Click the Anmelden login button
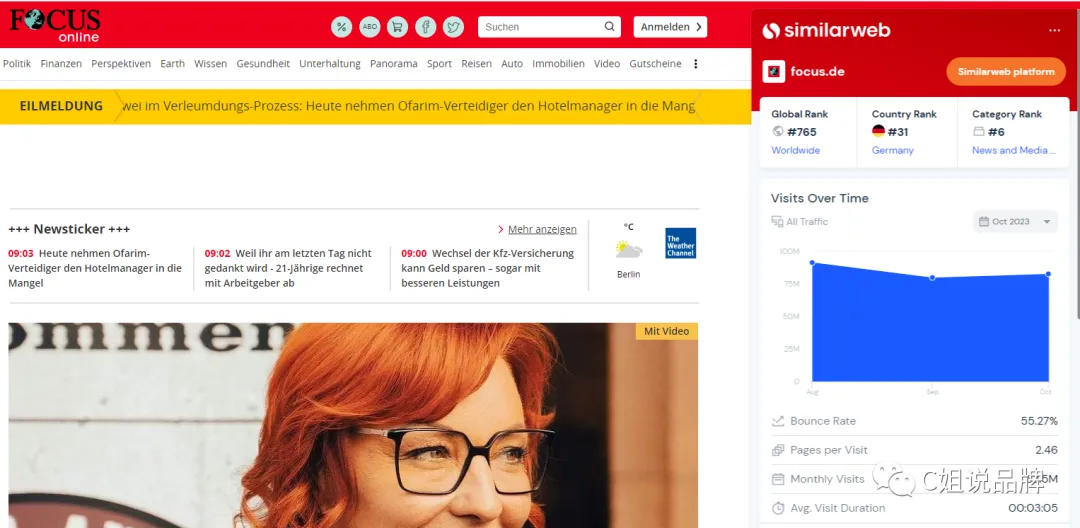Viewport: 1080px width, 528px height. click(670, 27)
